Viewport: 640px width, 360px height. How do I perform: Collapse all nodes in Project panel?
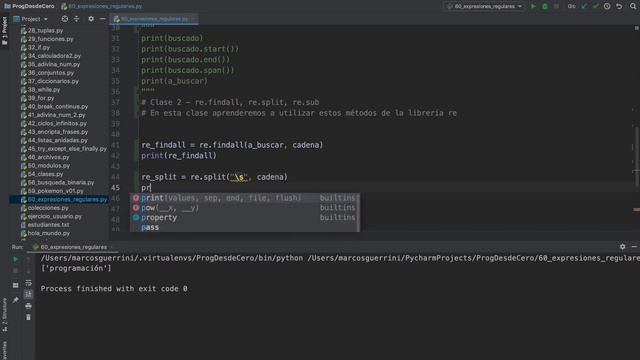[76, 19]
